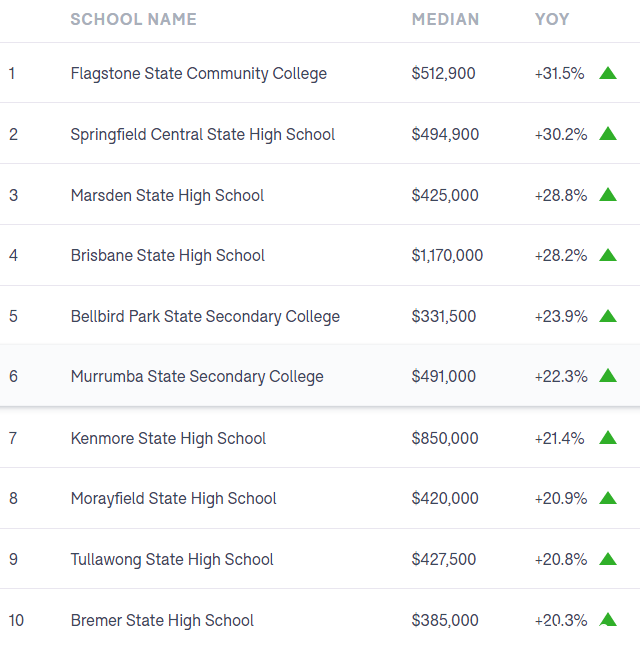Sort by the MEDIAN column header
The width and height of the screenshot is (640, 646).
point(445,19)
